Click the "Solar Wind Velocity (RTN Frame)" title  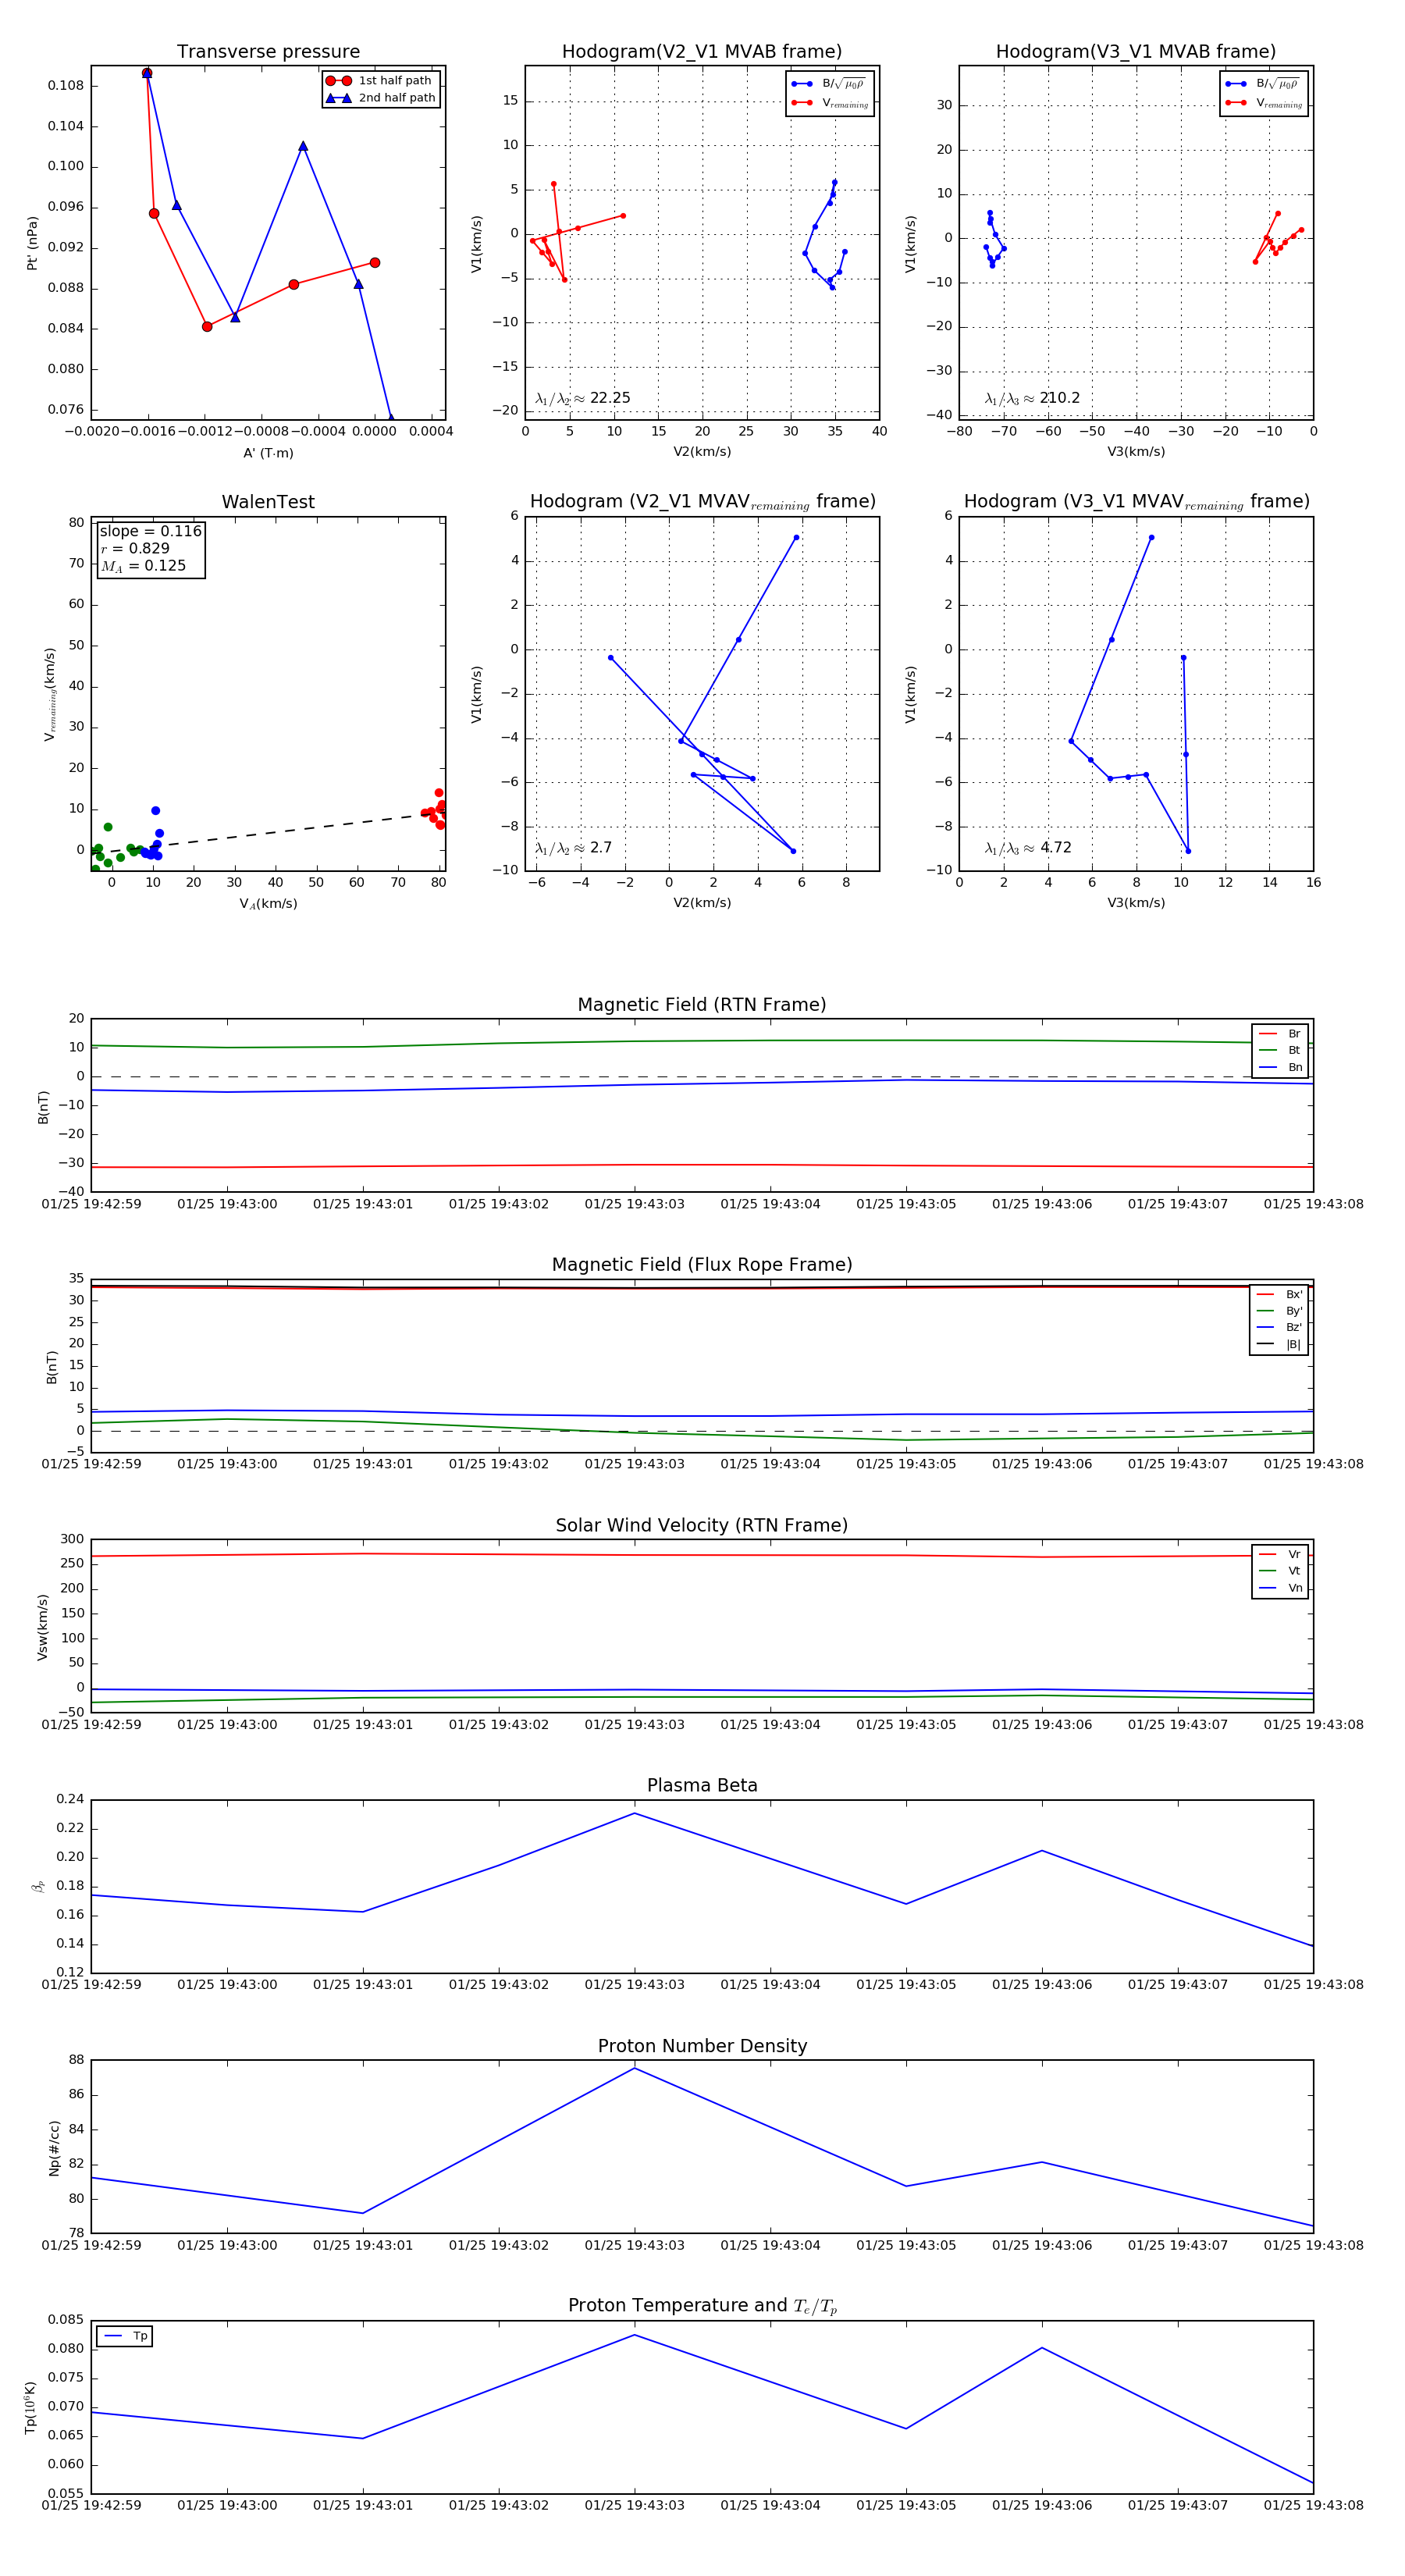point(702,1525)
